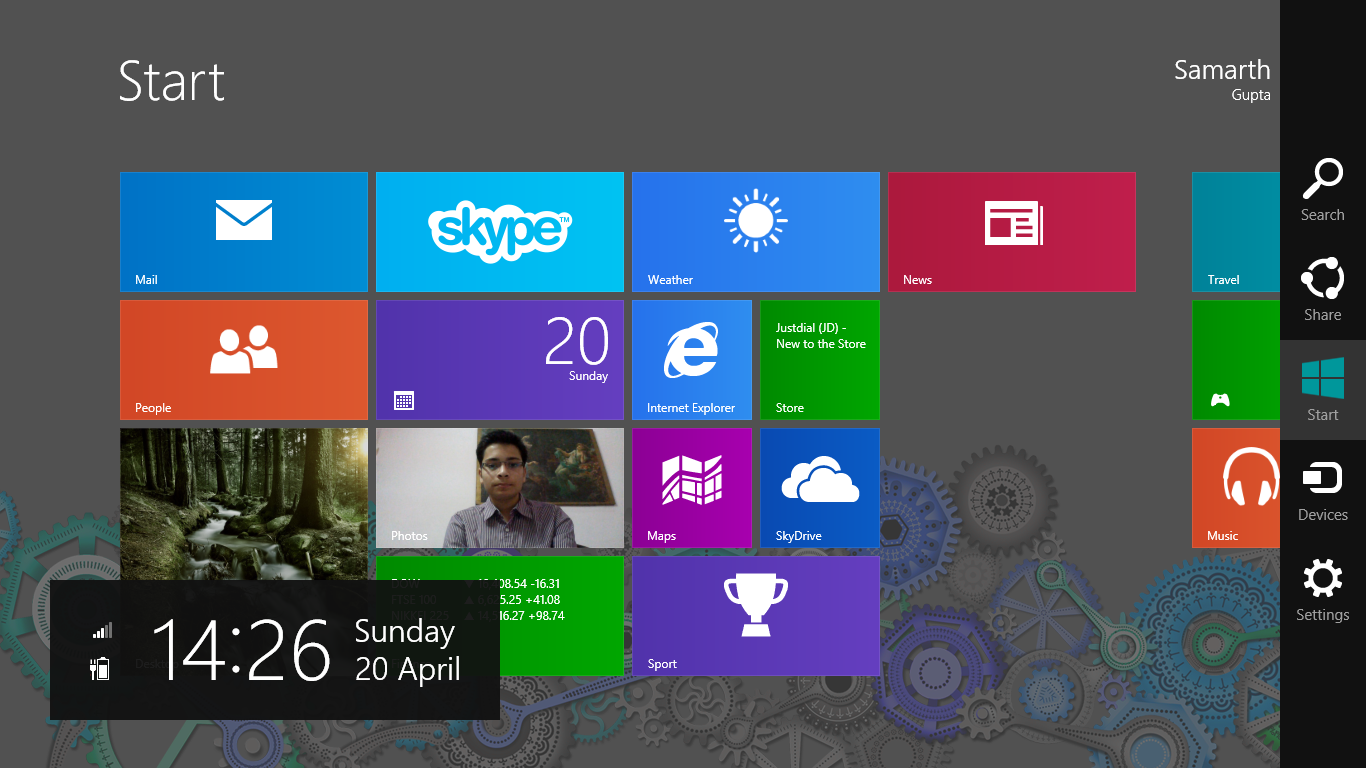Open the Weather tile
1366x768 pixels.
[x=756, y=232]
